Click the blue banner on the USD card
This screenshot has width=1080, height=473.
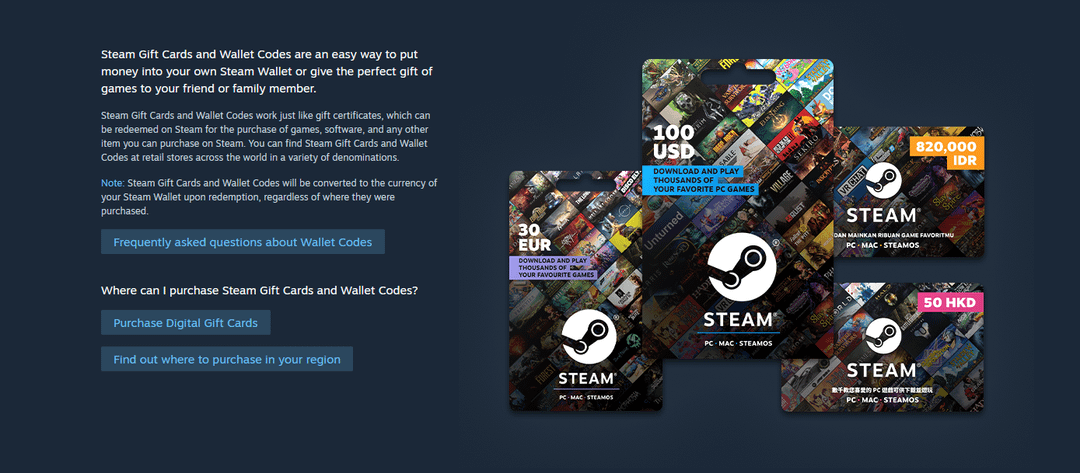point(700,180)
